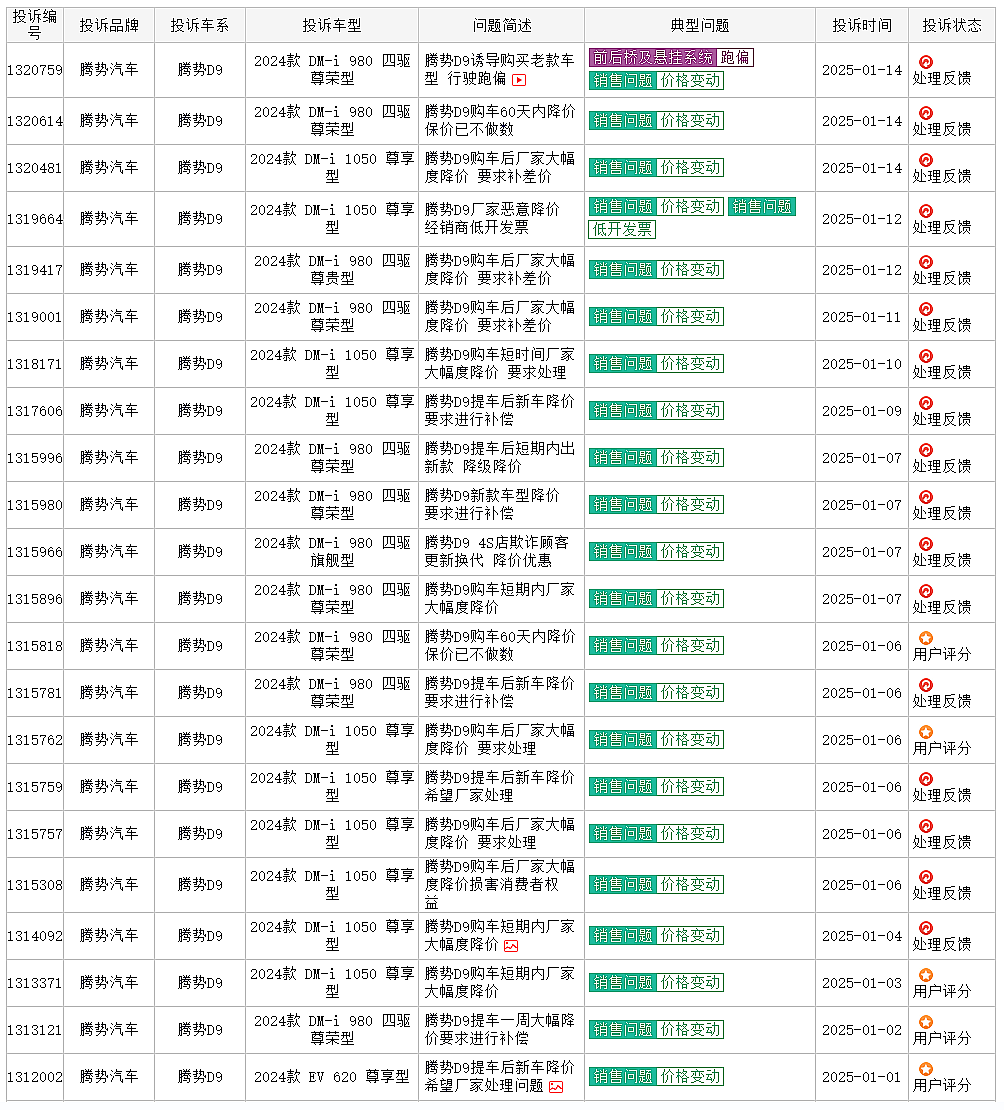Click 价格变动 tag for complaint 1315308
Image resolution: width=1005 pixels, height=1111 pixels.
[x=690, y=885]
